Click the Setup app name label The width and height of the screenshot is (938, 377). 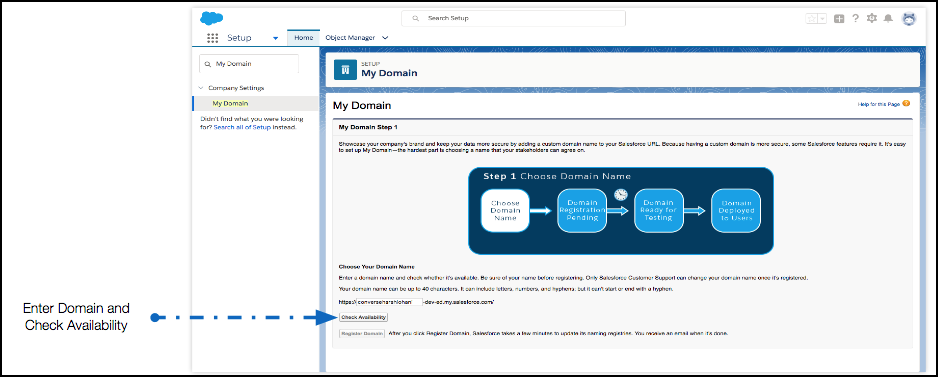239,38
